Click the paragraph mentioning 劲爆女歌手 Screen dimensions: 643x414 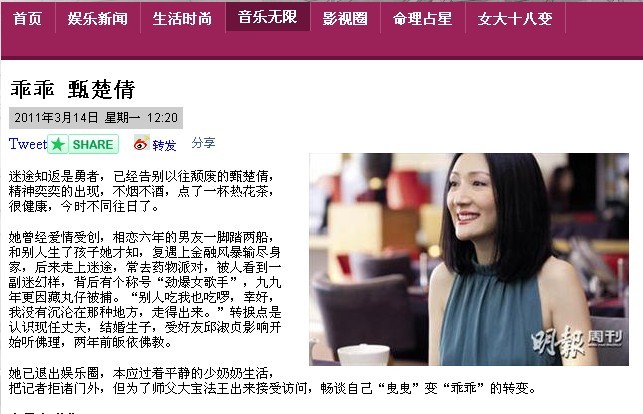(x=145, y=289)
